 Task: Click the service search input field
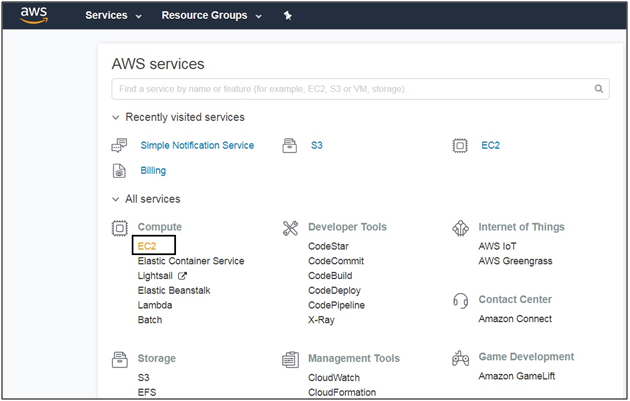(350, 89)
